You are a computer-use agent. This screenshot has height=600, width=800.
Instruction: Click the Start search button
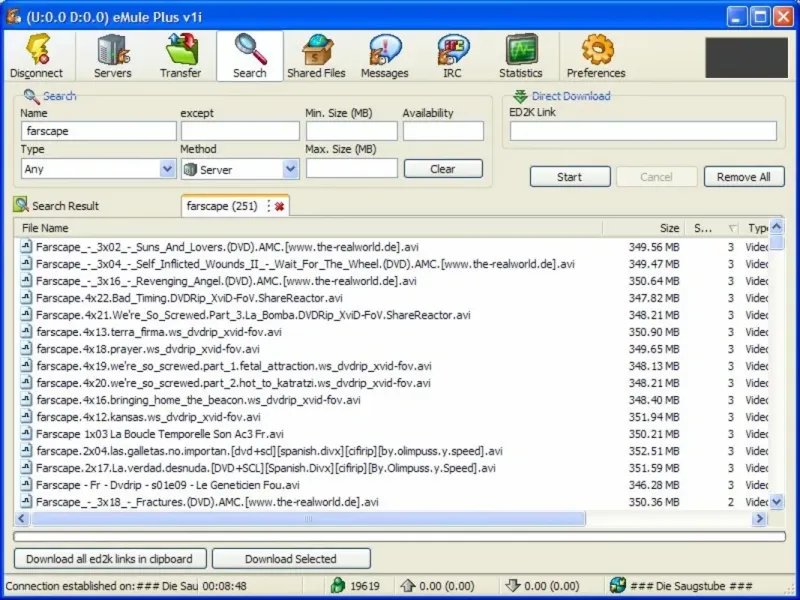tap(570, 177)
